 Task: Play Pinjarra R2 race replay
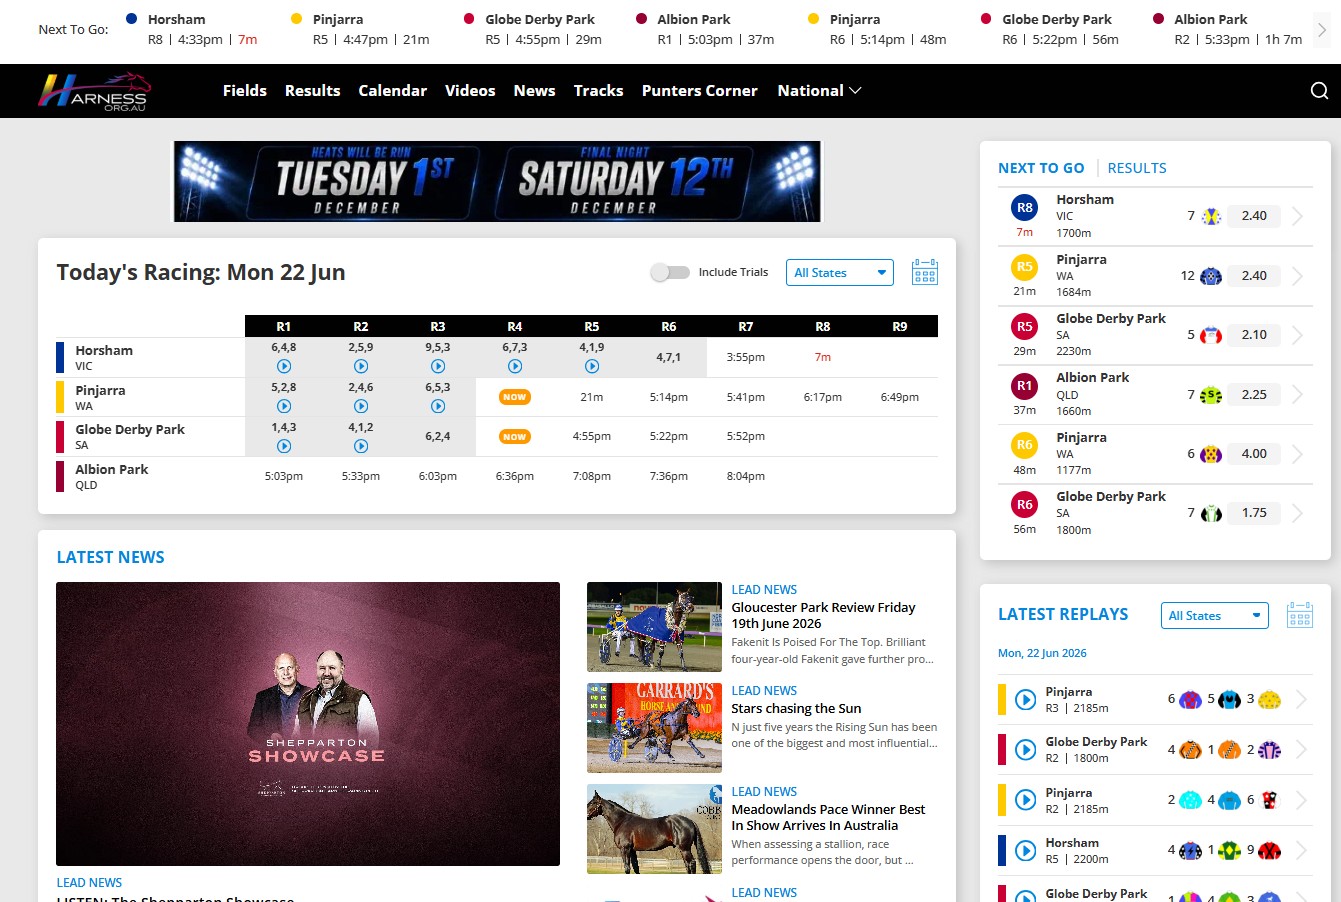click(361, 406)
